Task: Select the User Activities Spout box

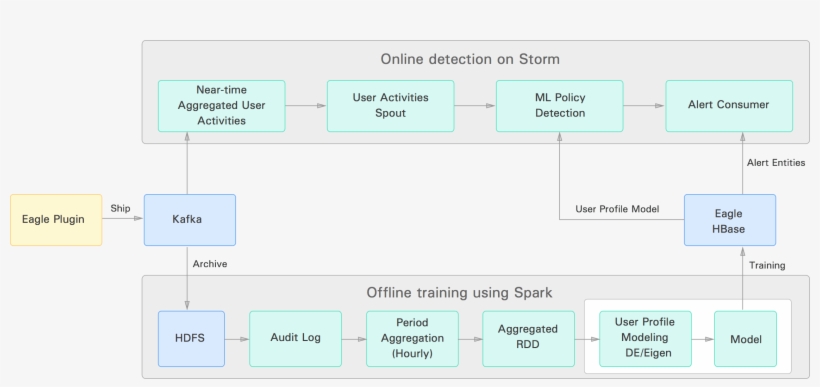Action: [x=391, y=106]
